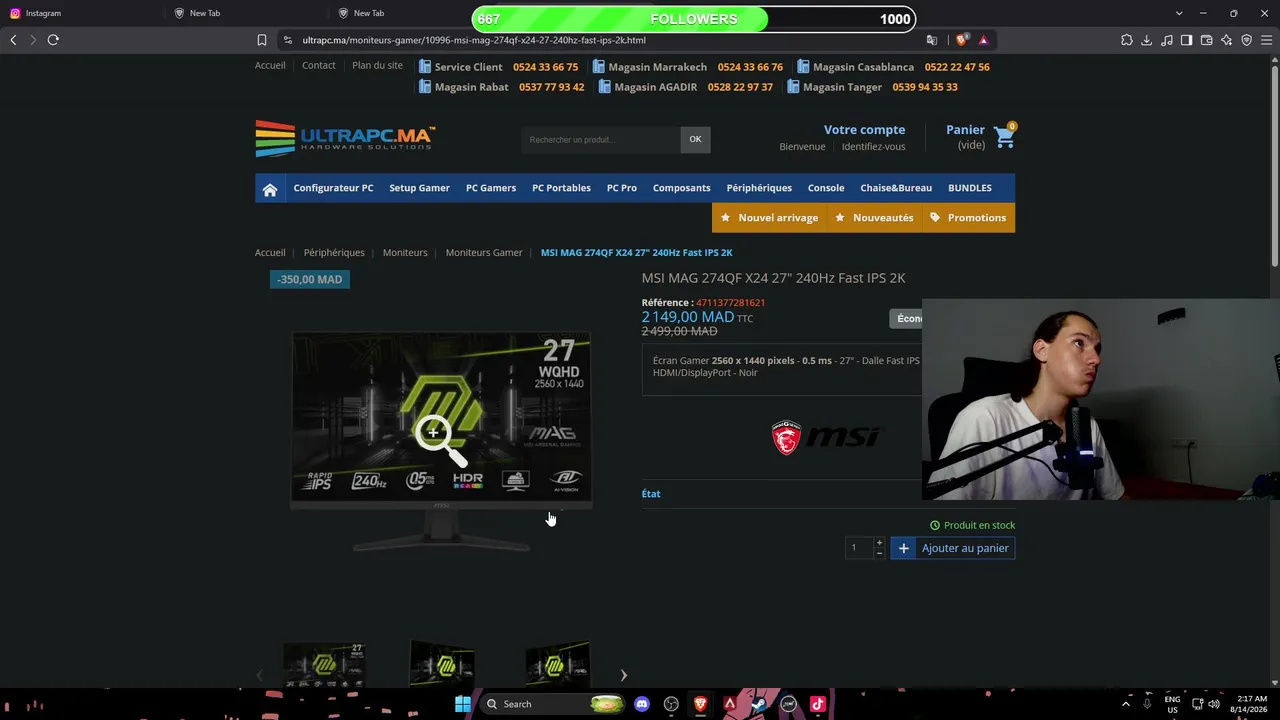This screenshot has width=1280, height=720.
Task: Open the PC Gamers menu
Action: (x=491, y=188)
